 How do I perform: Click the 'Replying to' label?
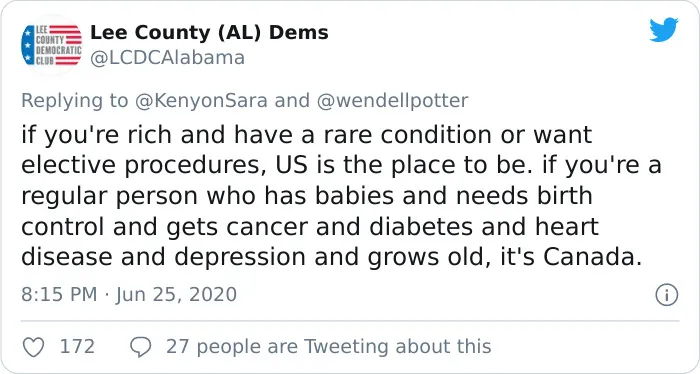75,100
